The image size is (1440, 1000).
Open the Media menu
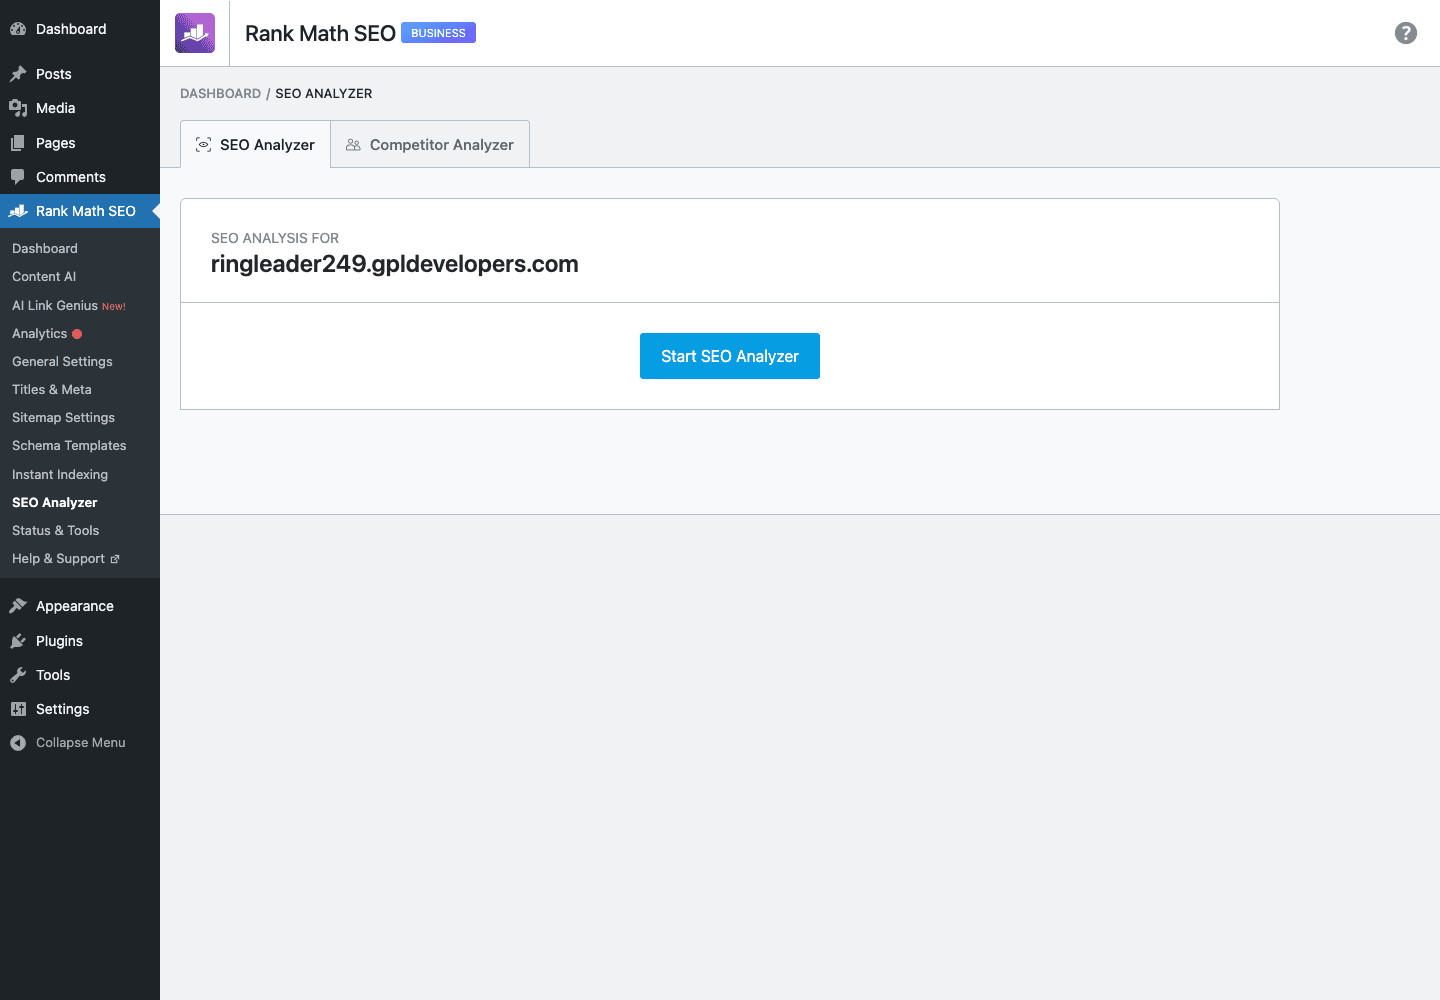pos(80,108)
